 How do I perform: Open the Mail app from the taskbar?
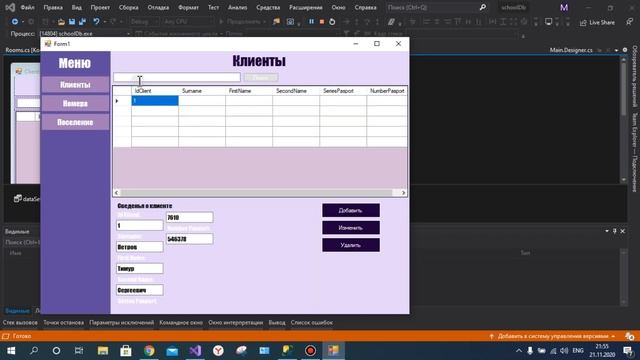(x=172, y=351)
